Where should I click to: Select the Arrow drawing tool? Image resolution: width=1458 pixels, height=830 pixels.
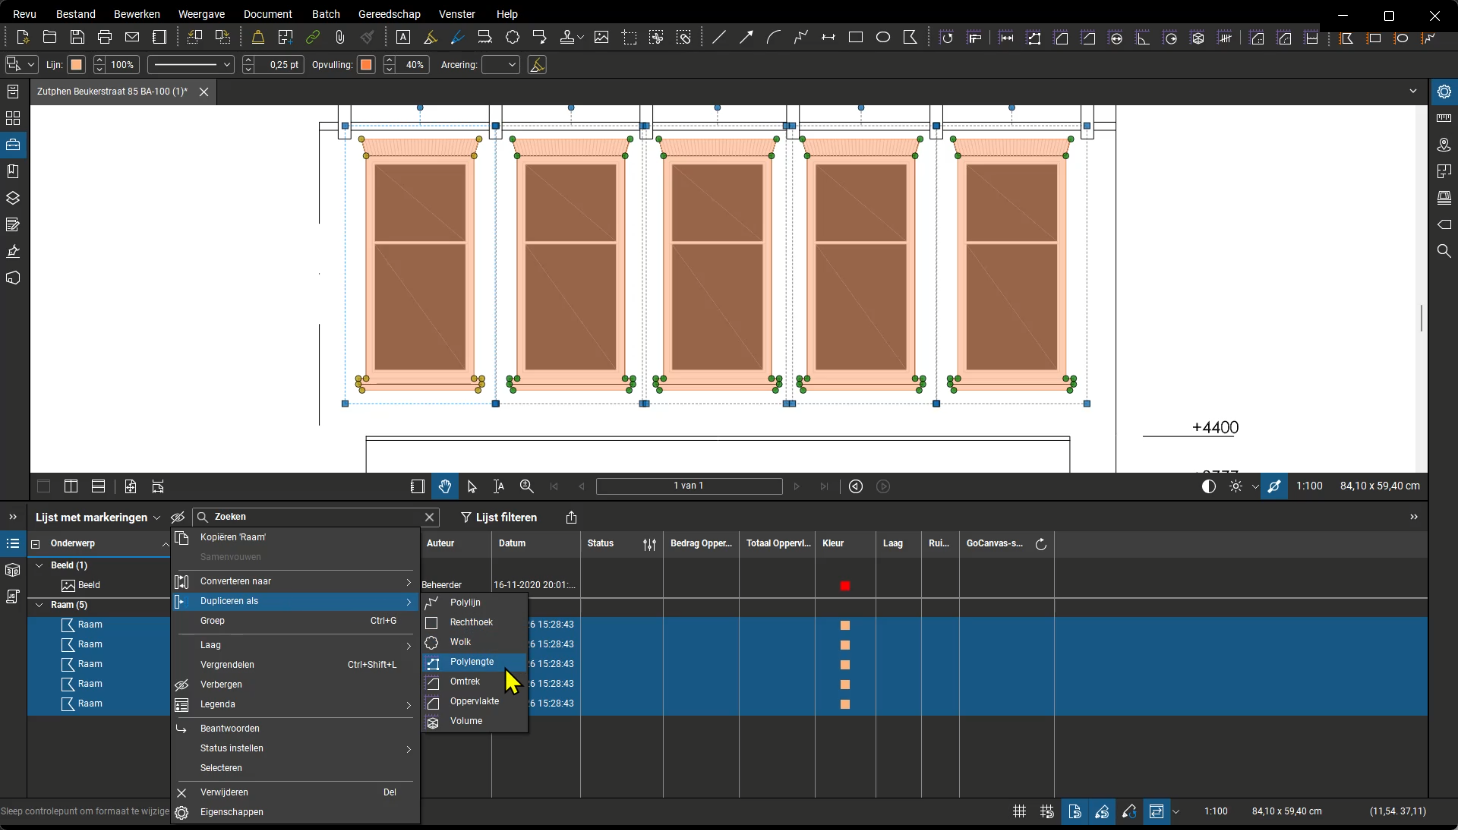pyautogui.click(x=746, y=37)
